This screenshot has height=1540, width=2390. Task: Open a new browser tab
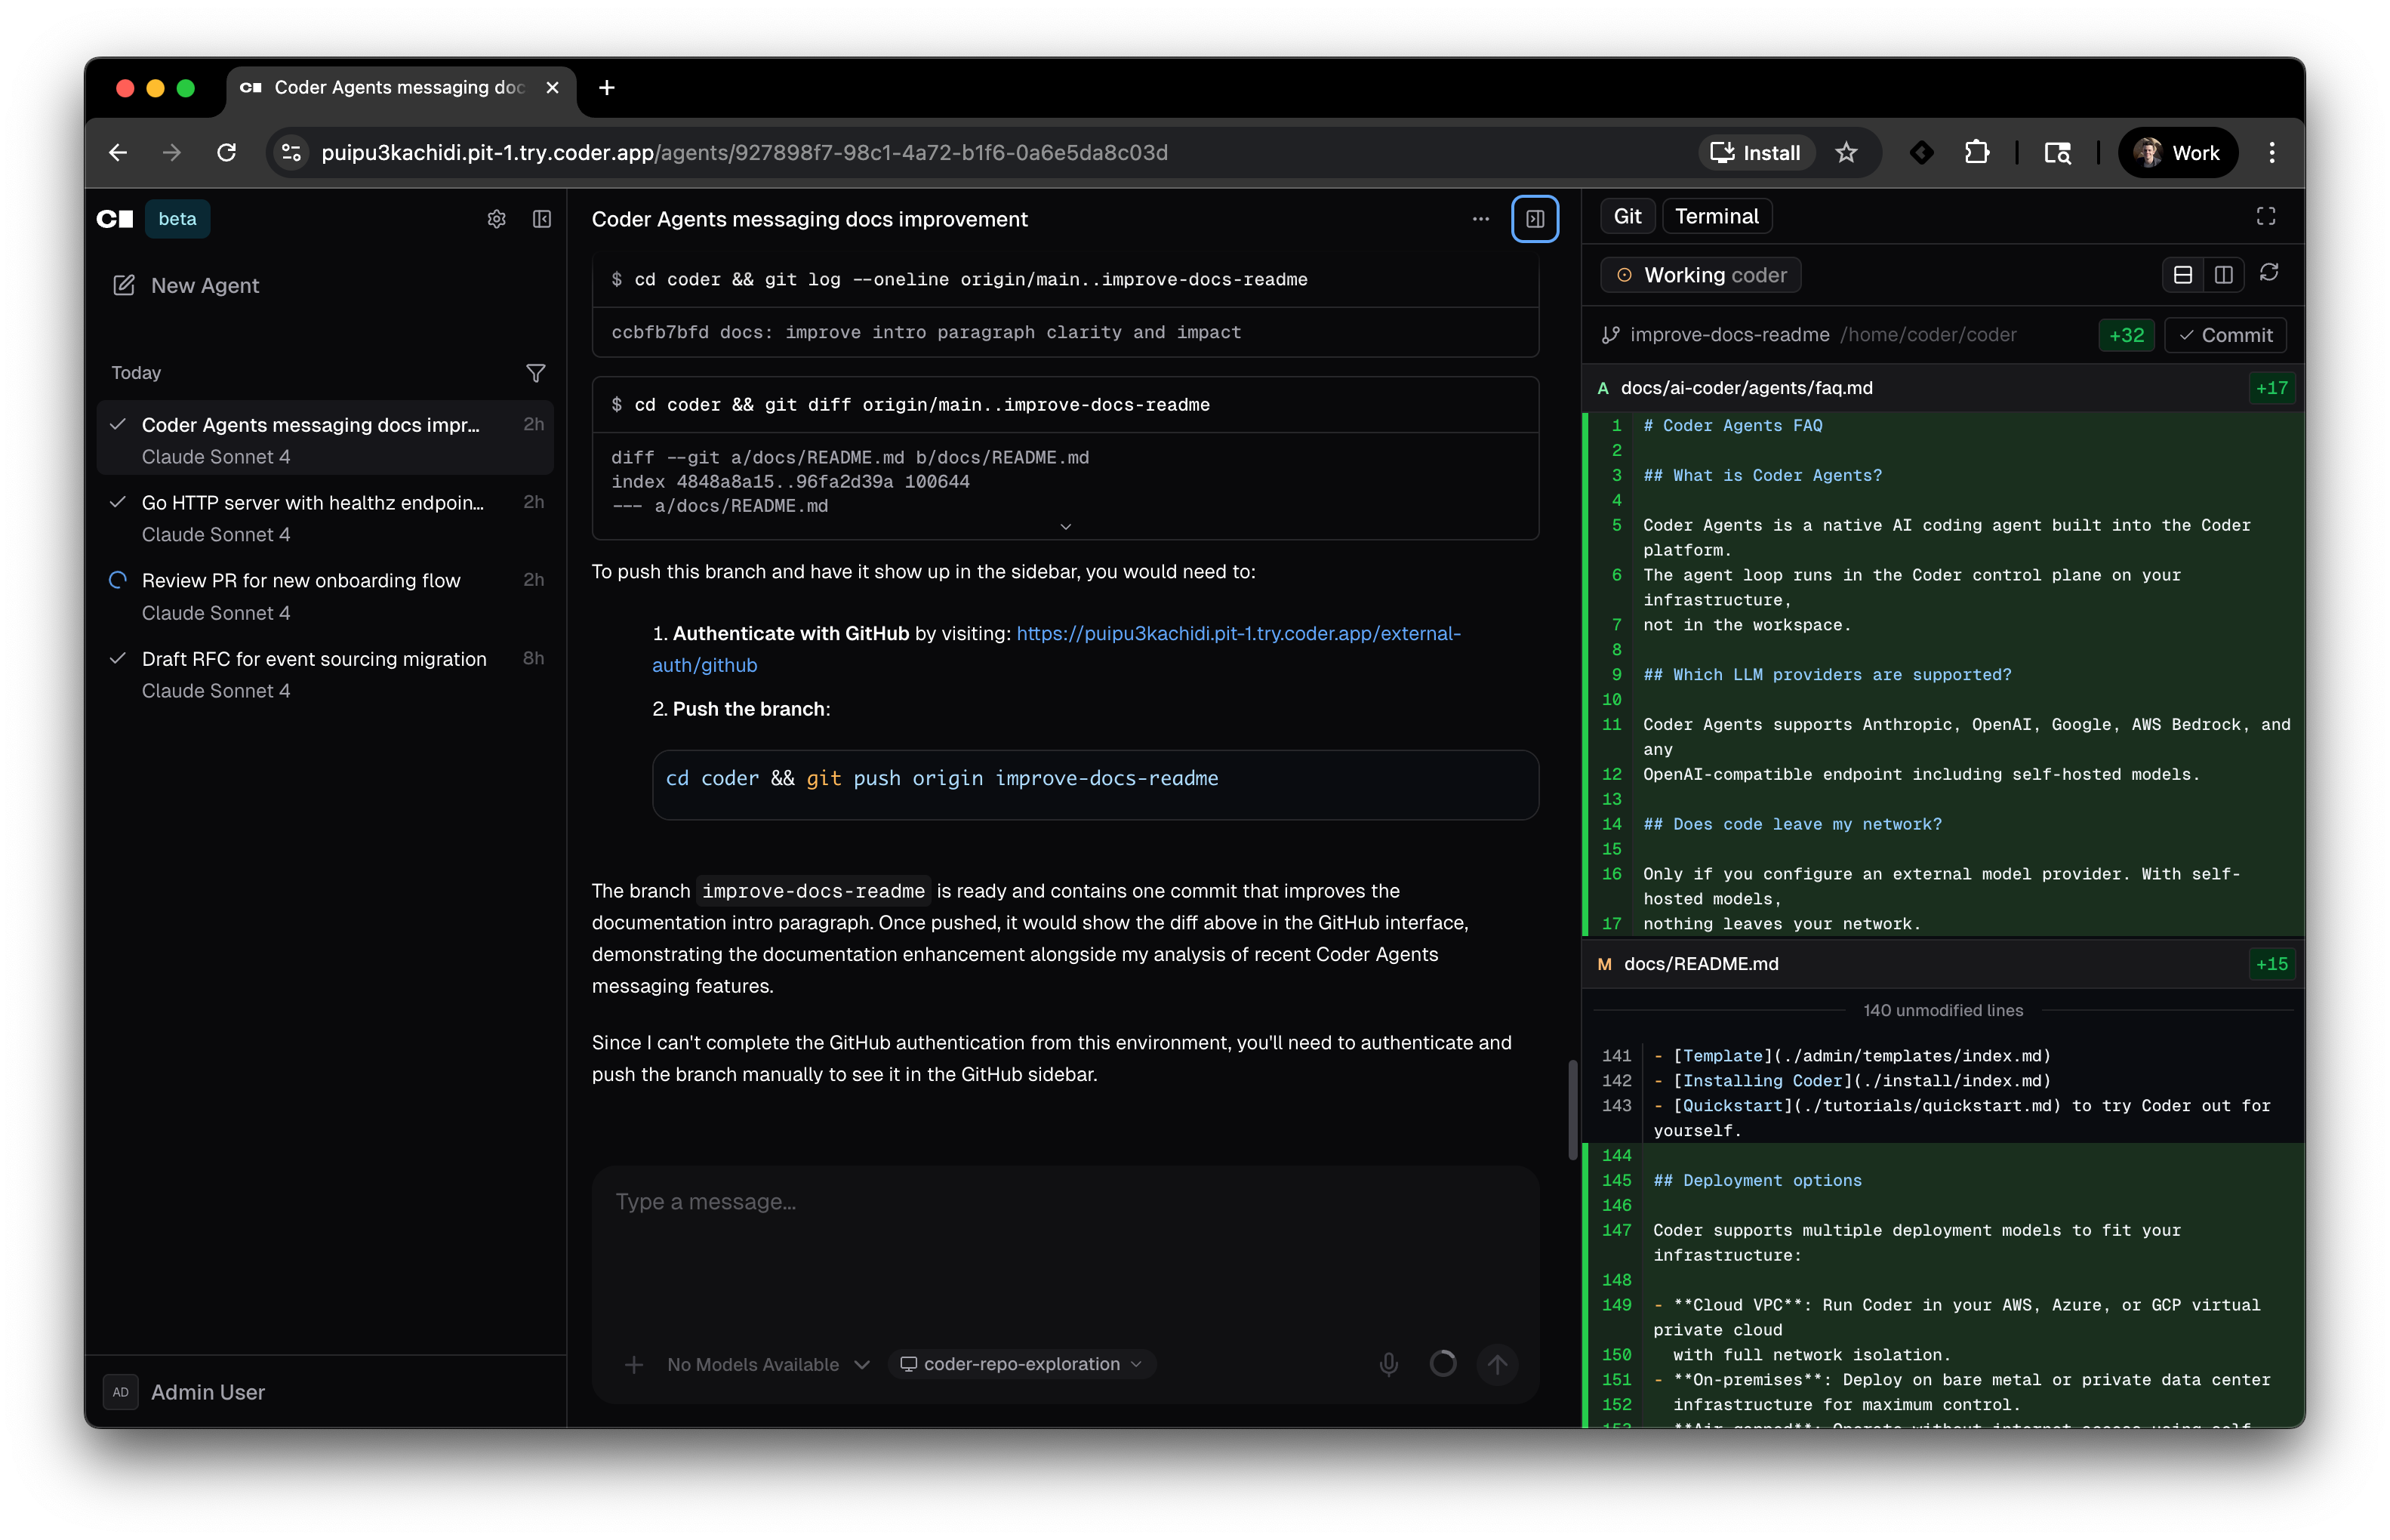[606, 88]
